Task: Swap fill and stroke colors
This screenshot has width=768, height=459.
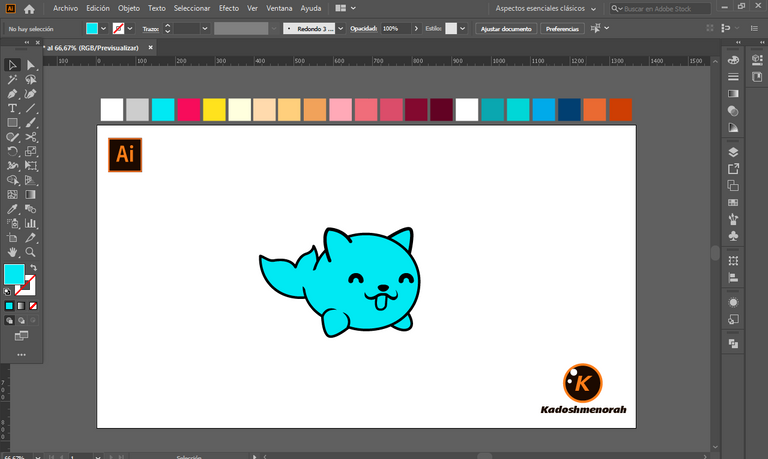Action: (x=33, y=268)
